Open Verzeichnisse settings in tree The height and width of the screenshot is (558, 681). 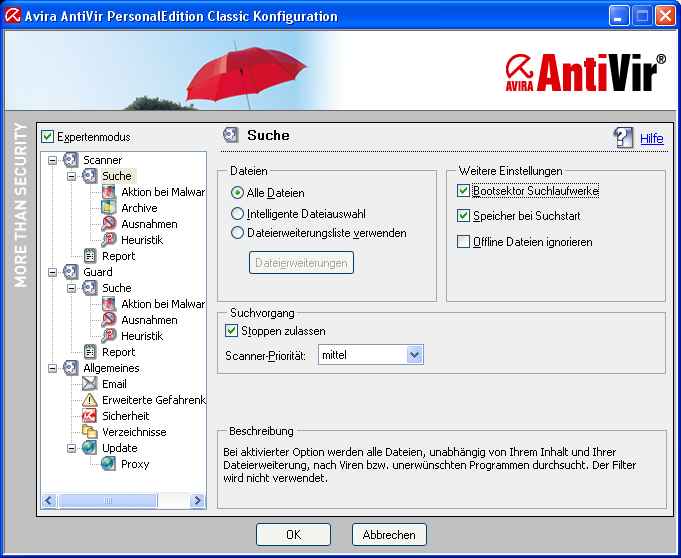tap(134, 432)
